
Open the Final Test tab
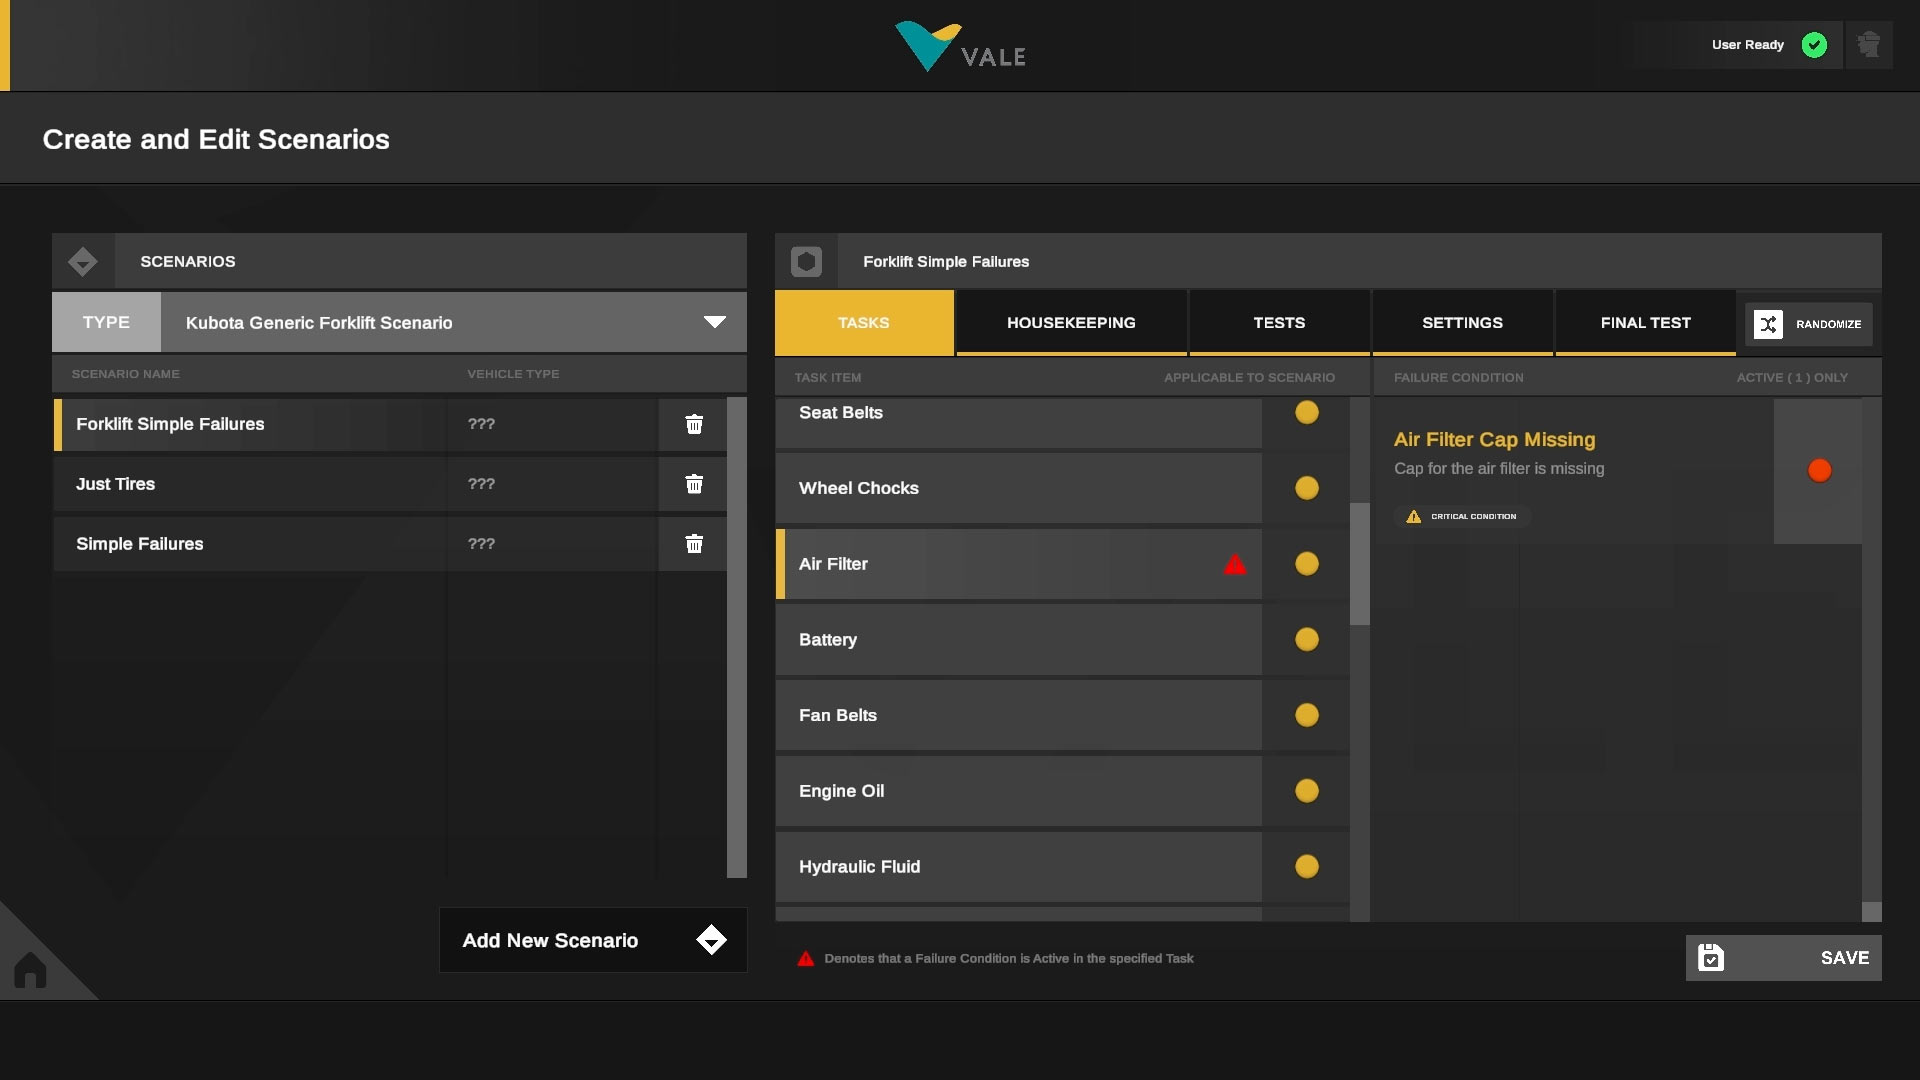[x=1645, y=323]
